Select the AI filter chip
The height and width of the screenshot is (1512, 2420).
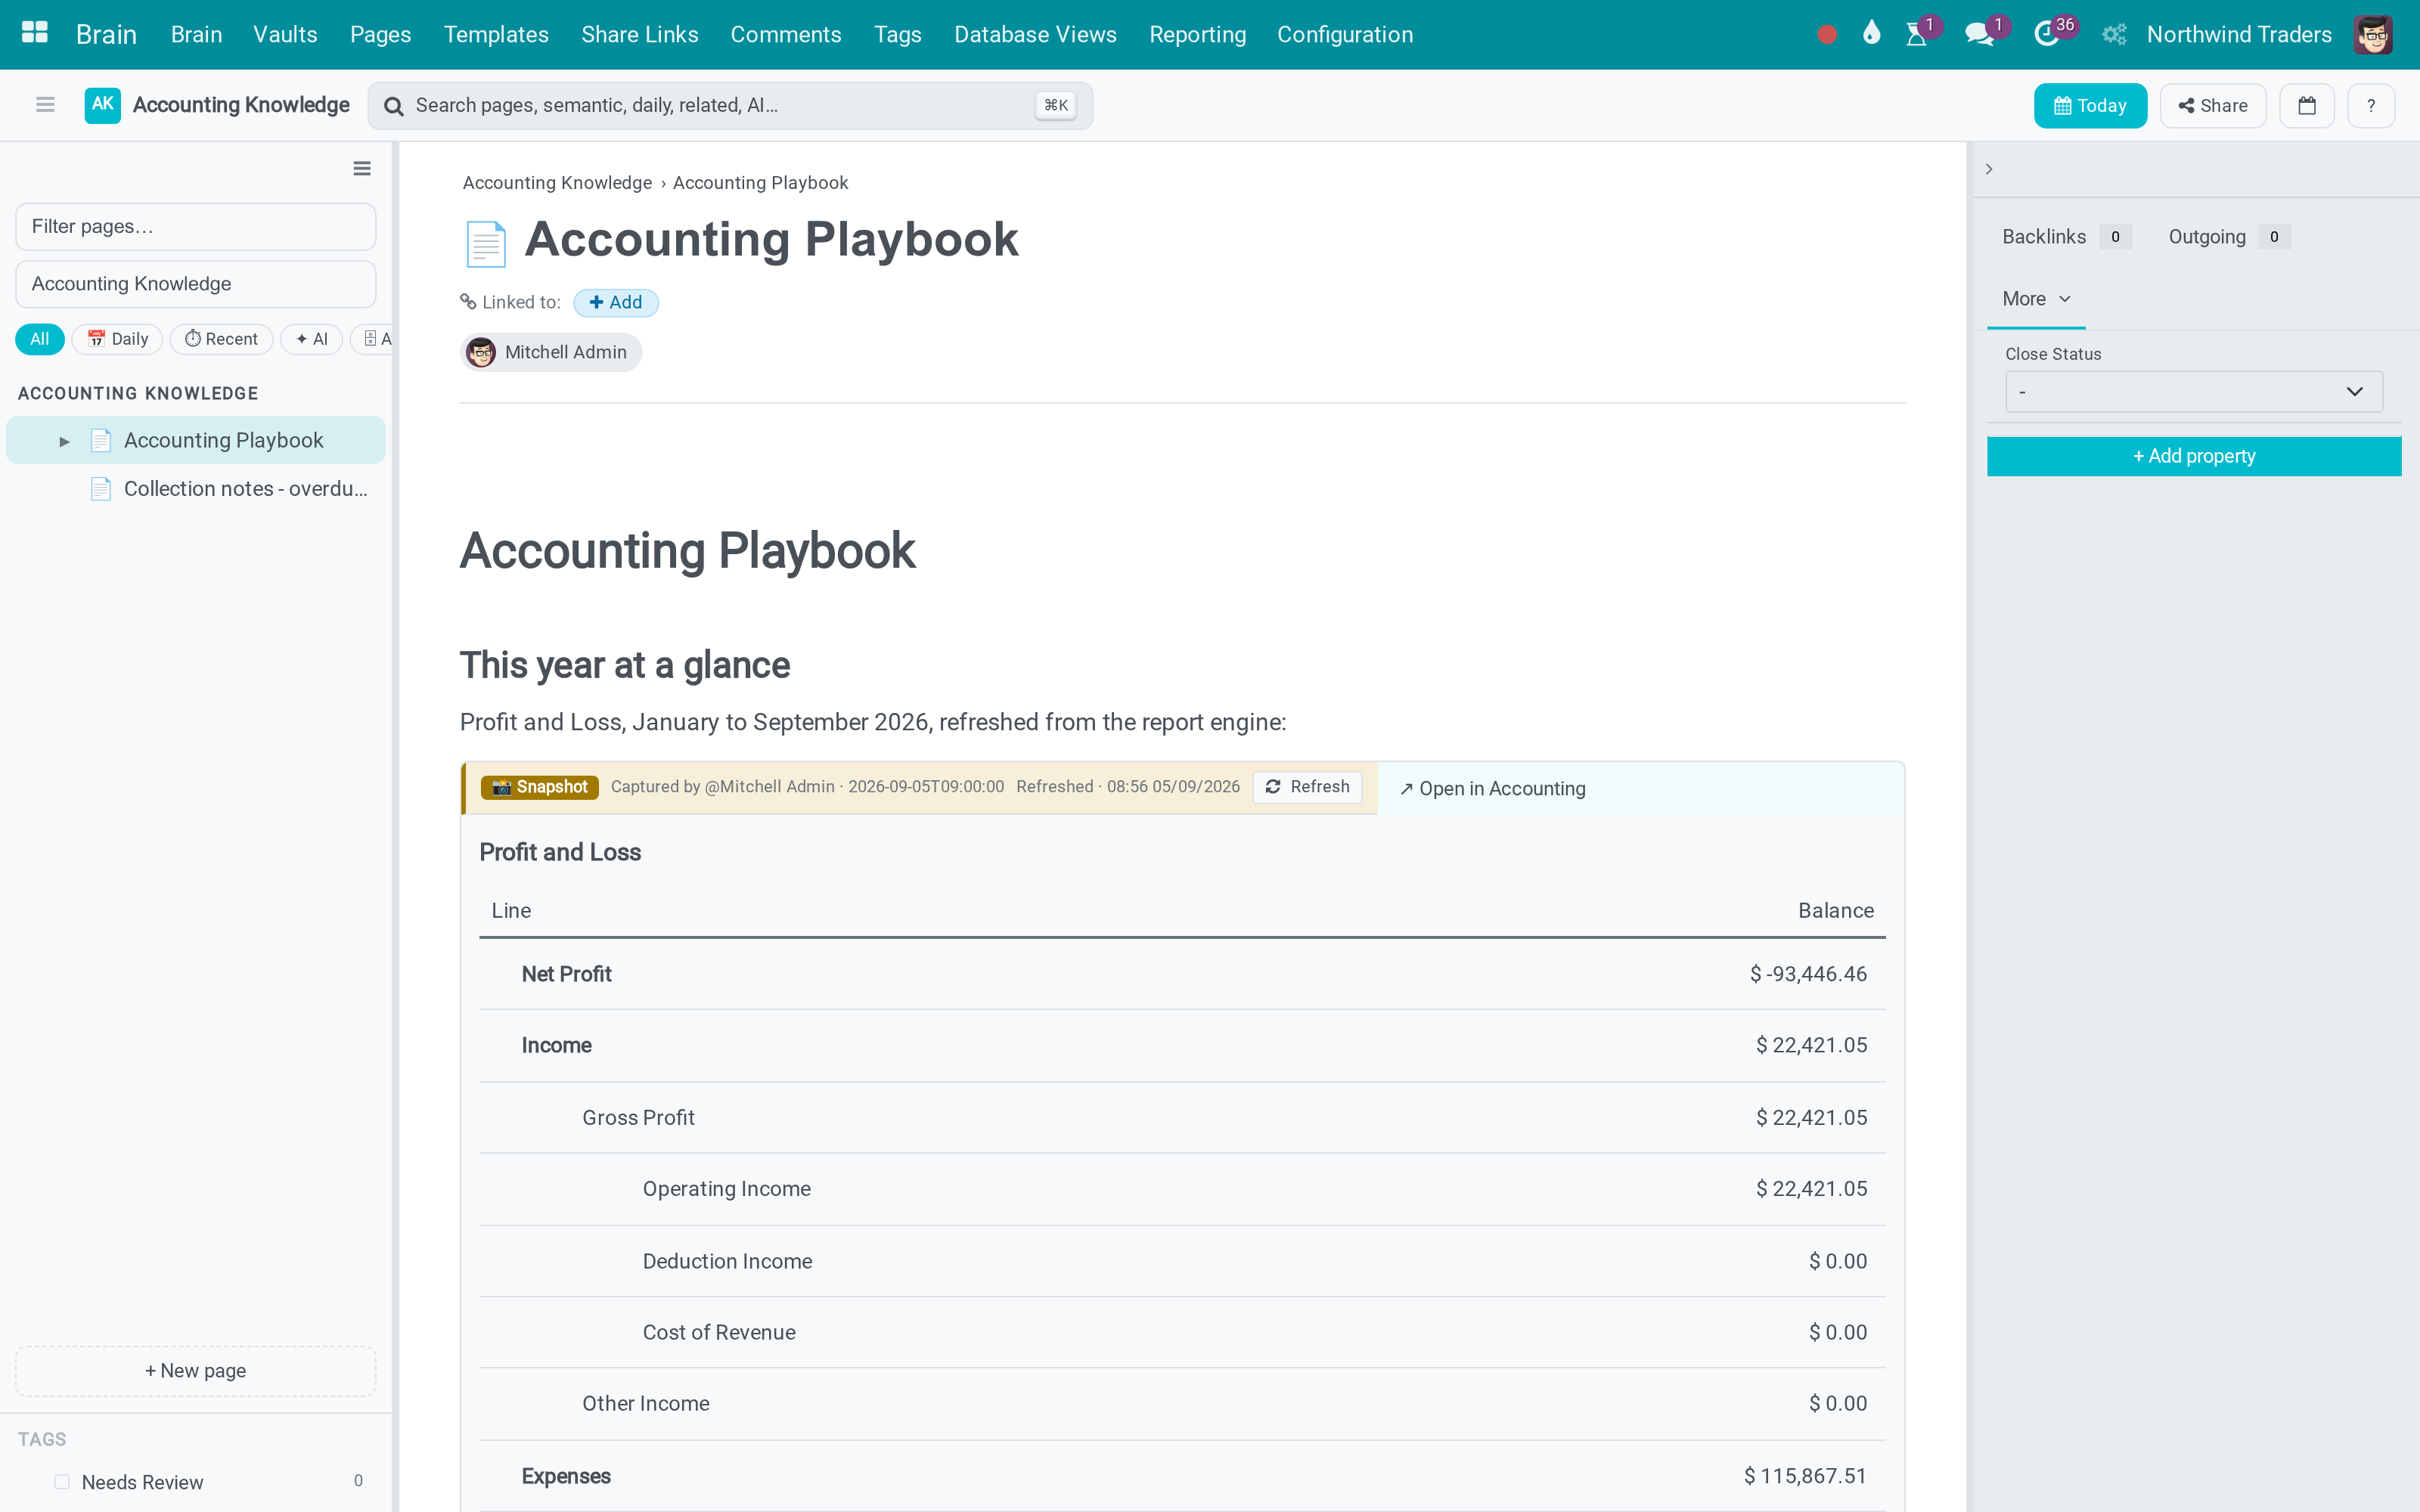click(311, 339)
